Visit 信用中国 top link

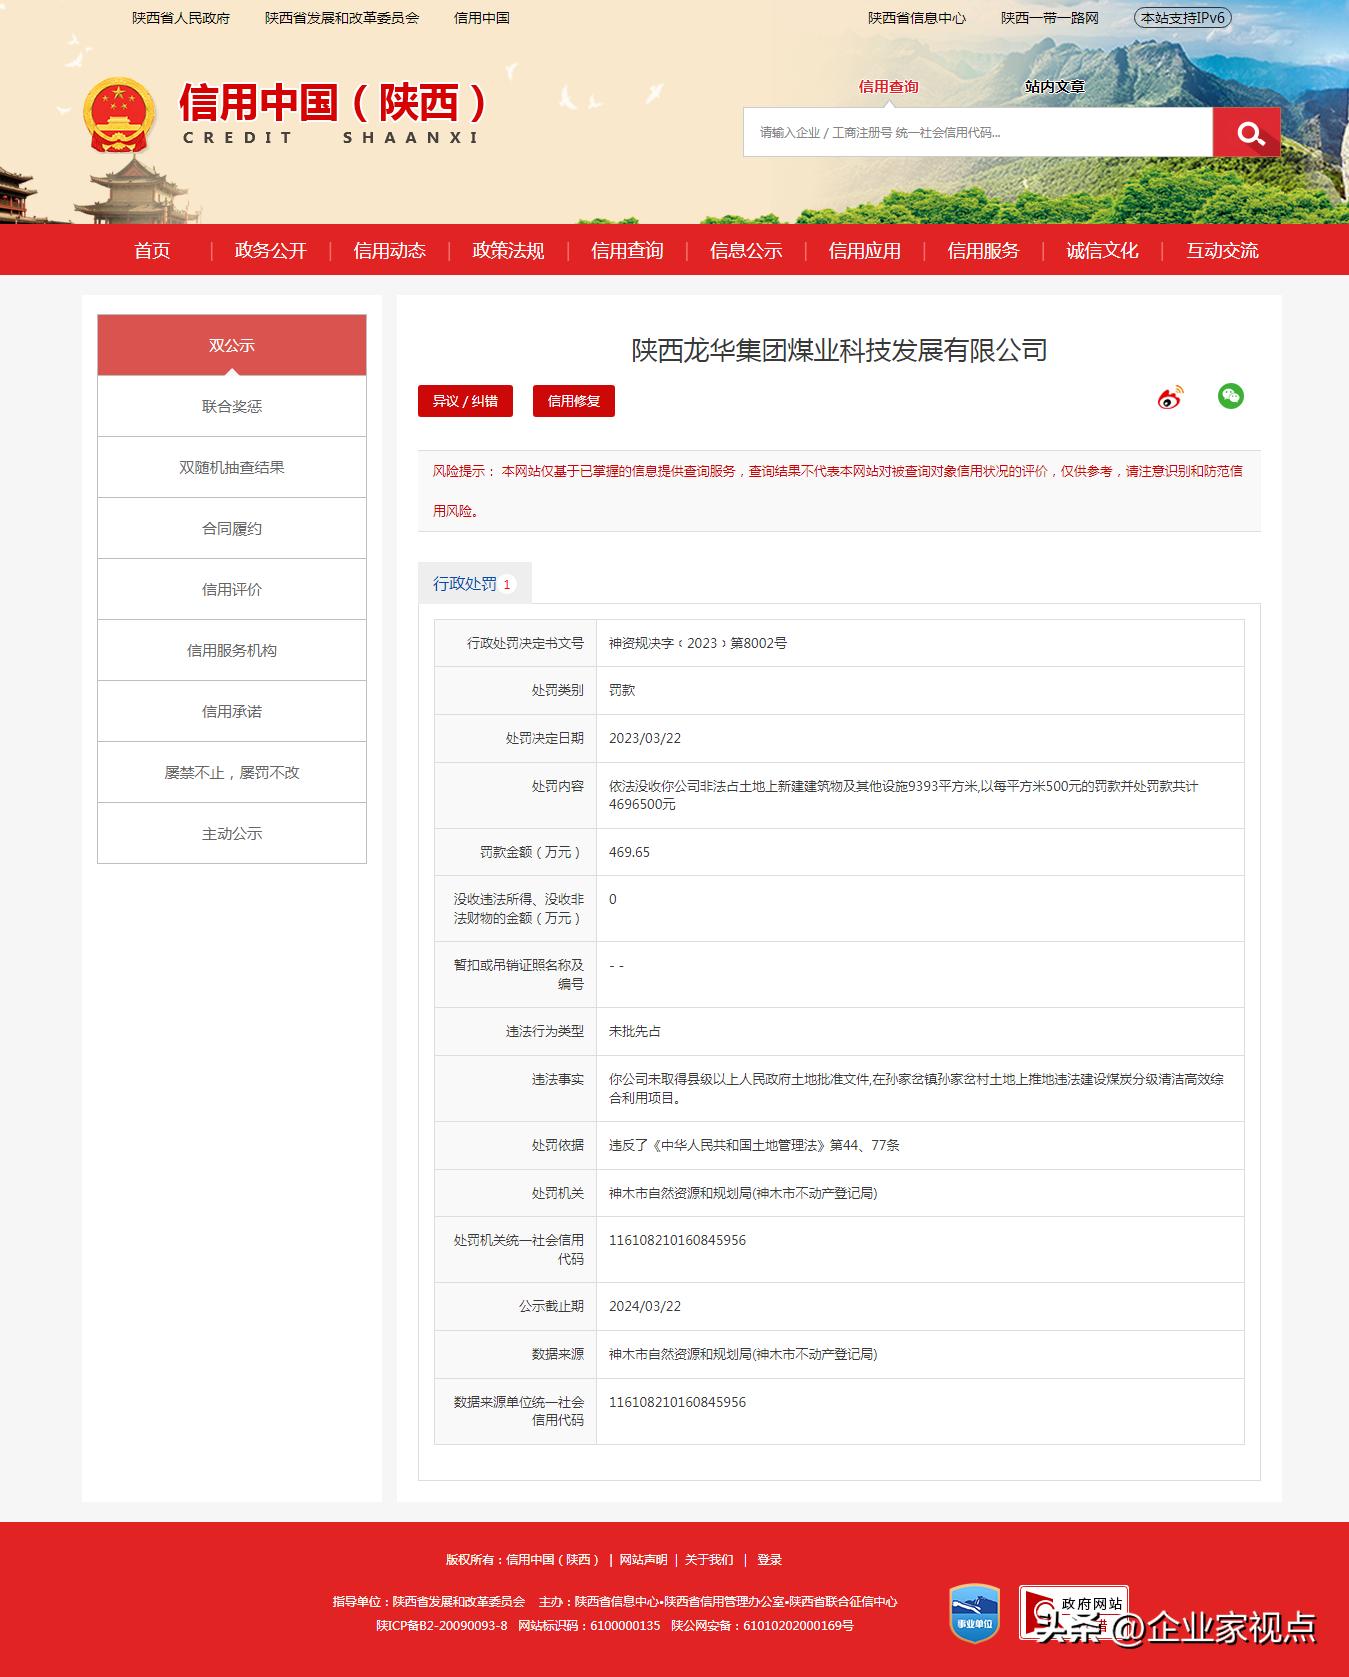(x=482, y=18)
